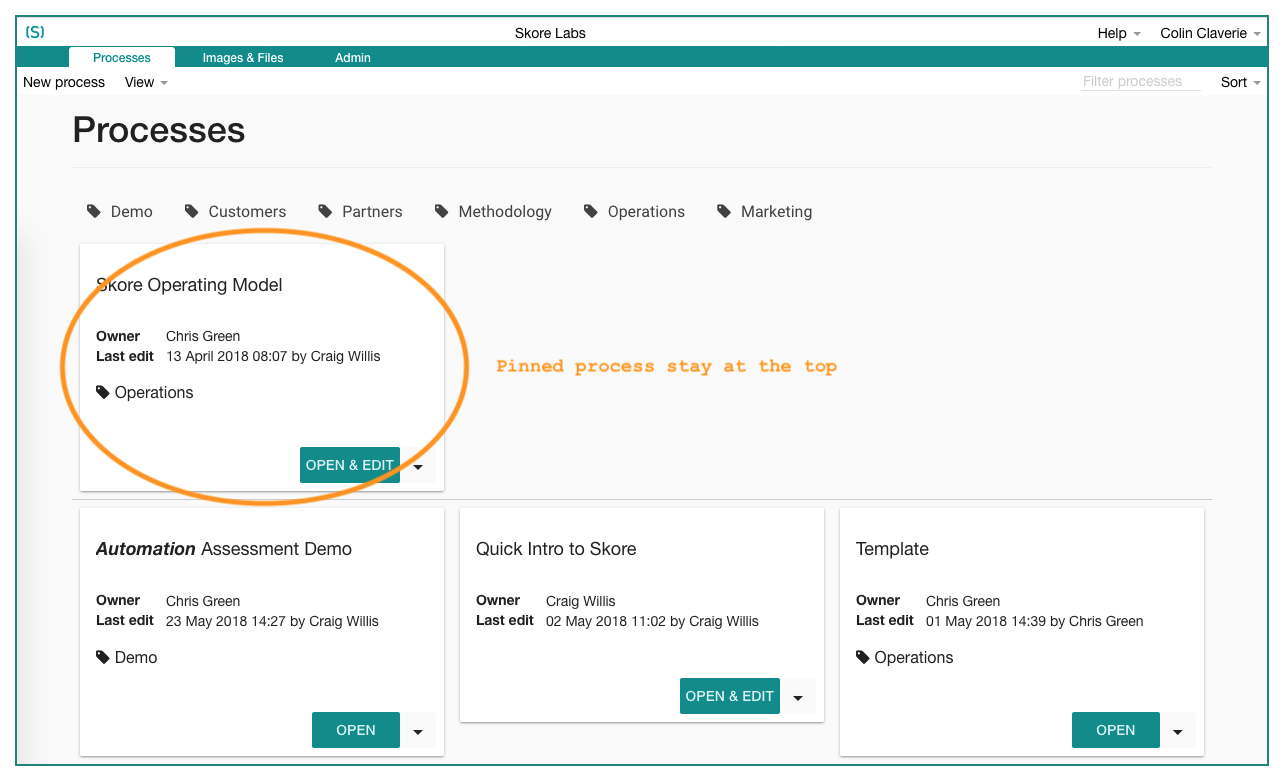Filter processes by the Partners tag label
Viewport: 1284px width, 781px height.
point(372,212)
